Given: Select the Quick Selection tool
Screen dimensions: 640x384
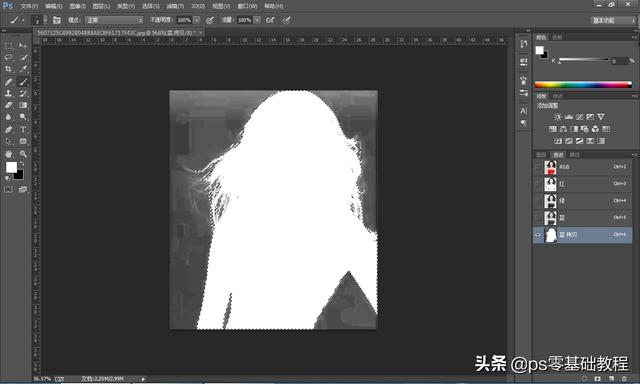Looking at the screenshot, I should pyautogui.click(x=23, y=58).
